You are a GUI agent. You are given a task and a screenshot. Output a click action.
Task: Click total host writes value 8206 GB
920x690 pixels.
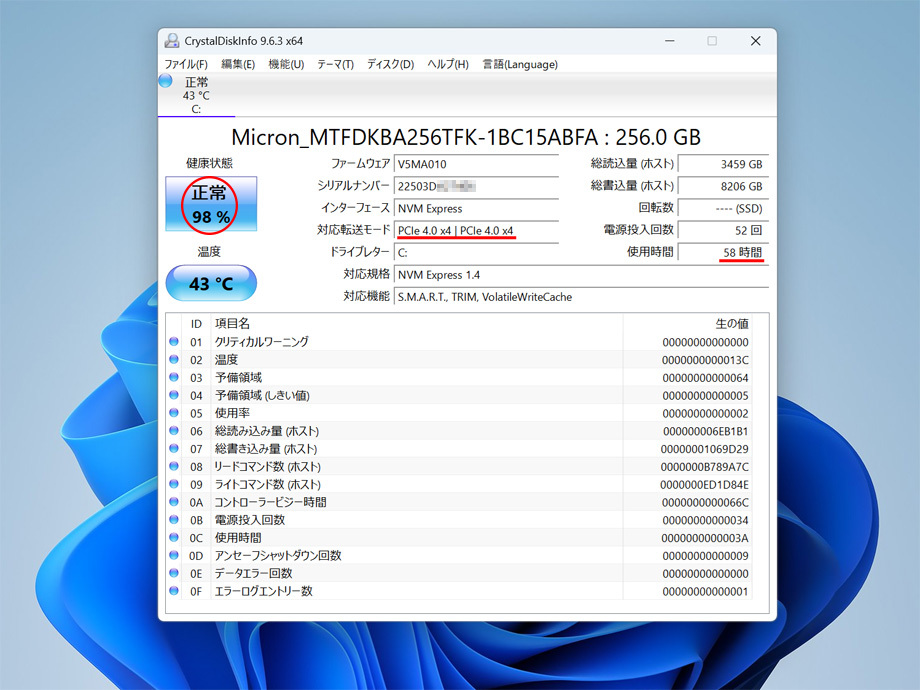(x=723, y=187)
